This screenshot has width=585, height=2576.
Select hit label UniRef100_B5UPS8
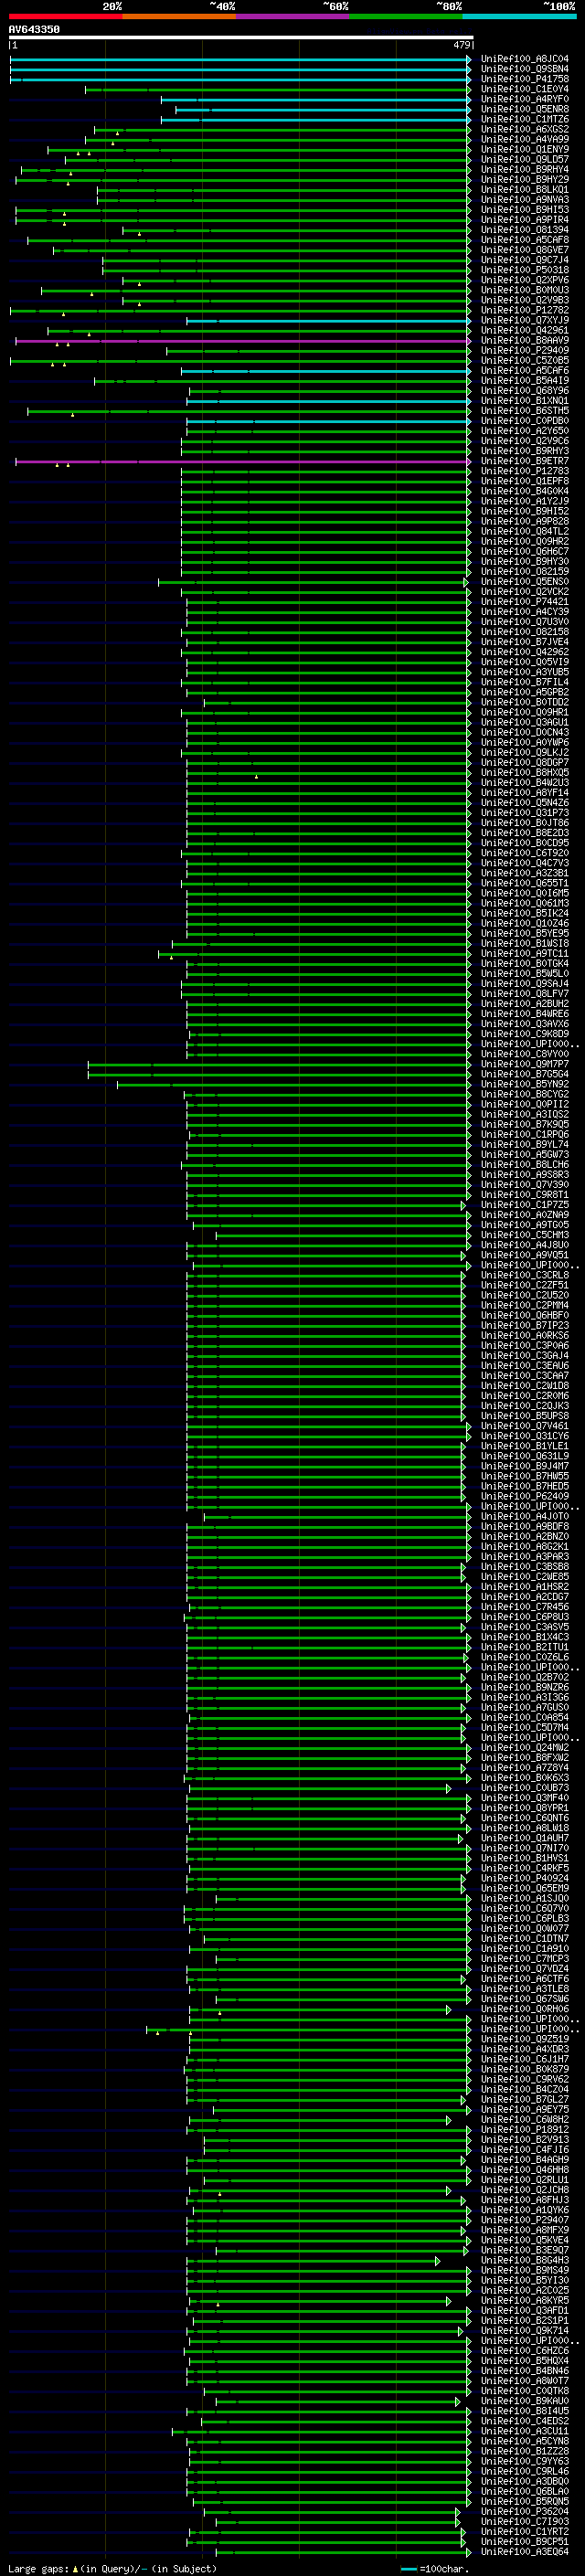pyautogui.click(x=525, y=1415)
